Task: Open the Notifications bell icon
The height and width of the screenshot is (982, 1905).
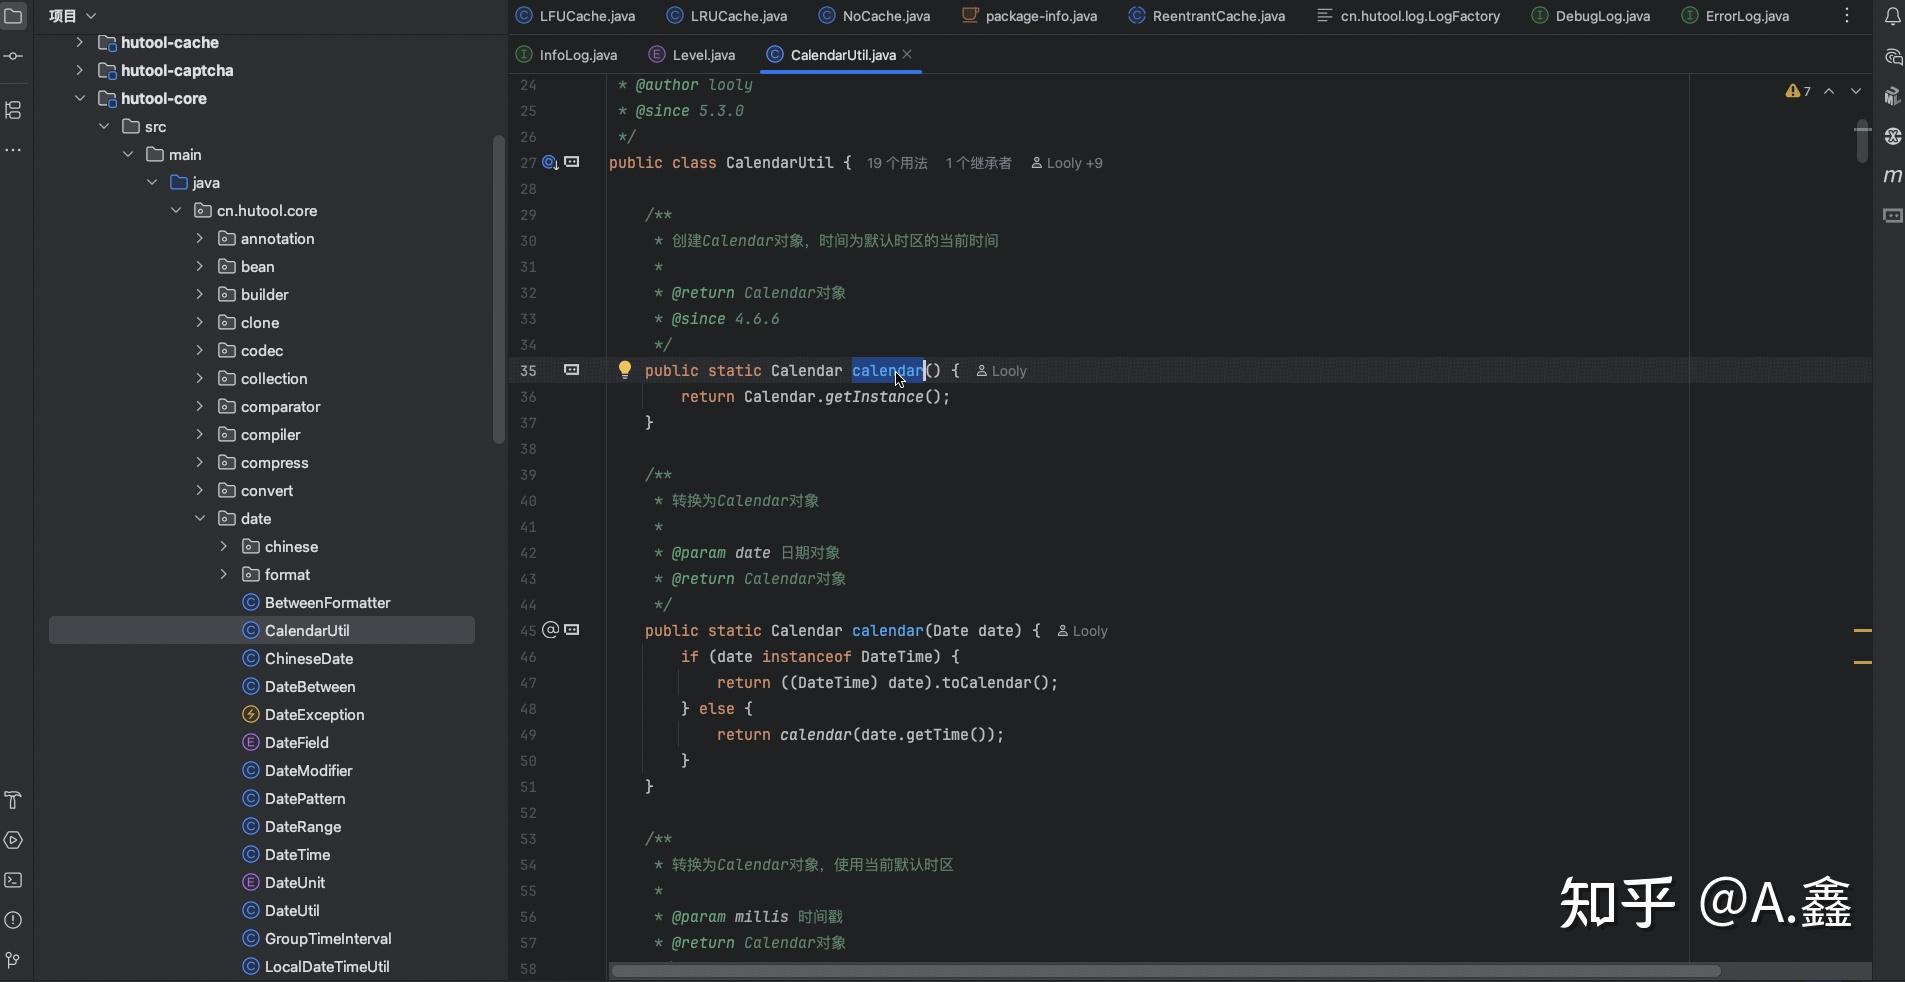Action: coord(1892,16)
